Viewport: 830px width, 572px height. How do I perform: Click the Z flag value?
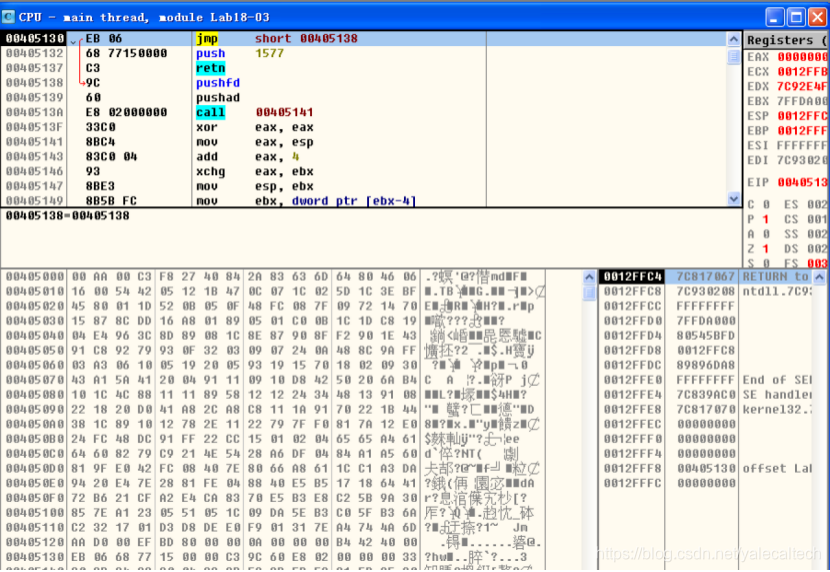766,249
